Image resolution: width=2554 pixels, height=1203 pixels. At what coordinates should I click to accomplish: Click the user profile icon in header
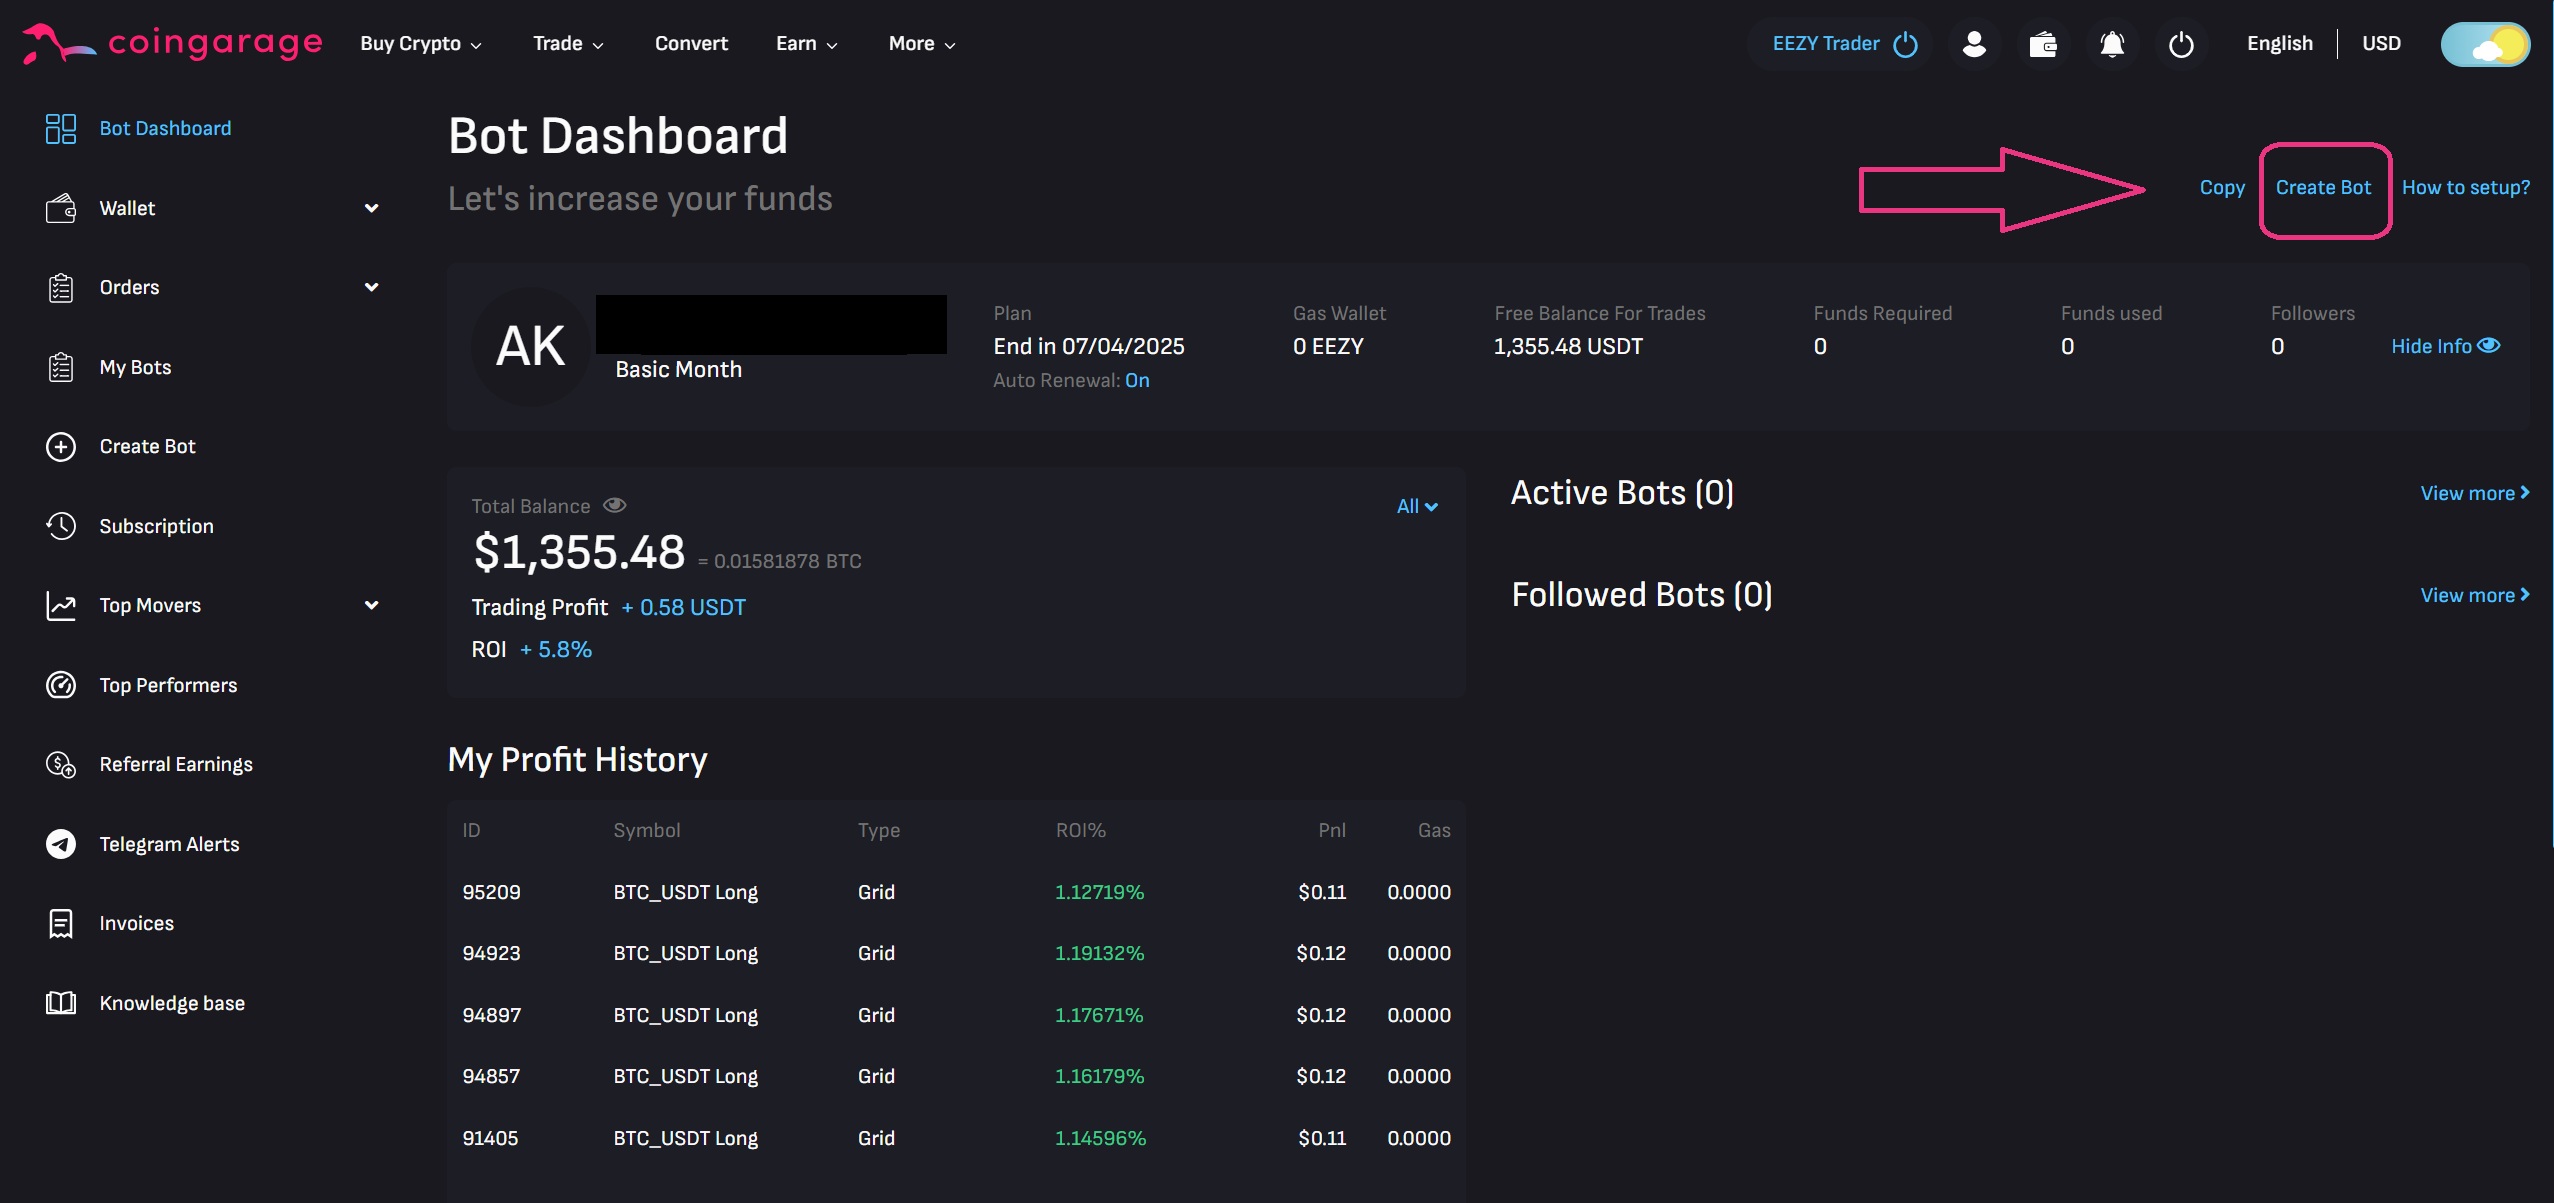1973,44
